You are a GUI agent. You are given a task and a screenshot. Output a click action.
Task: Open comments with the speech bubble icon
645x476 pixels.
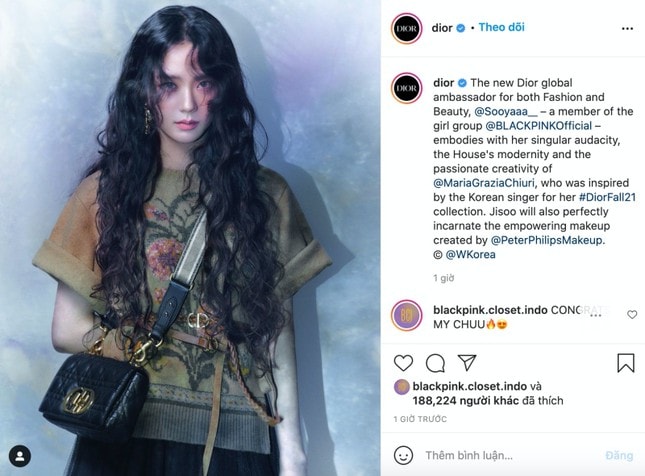pos(435,363)
